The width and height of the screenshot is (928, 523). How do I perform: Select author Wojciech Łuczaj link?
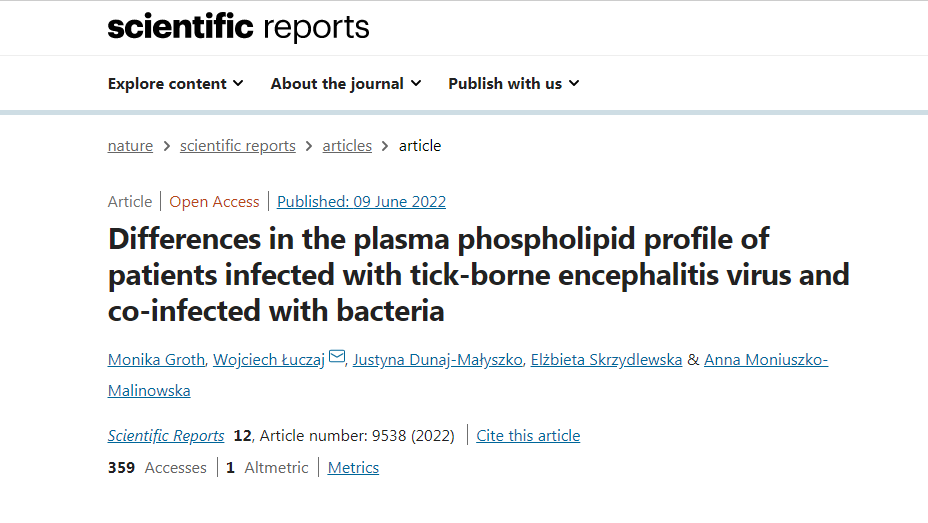(268, 360)
